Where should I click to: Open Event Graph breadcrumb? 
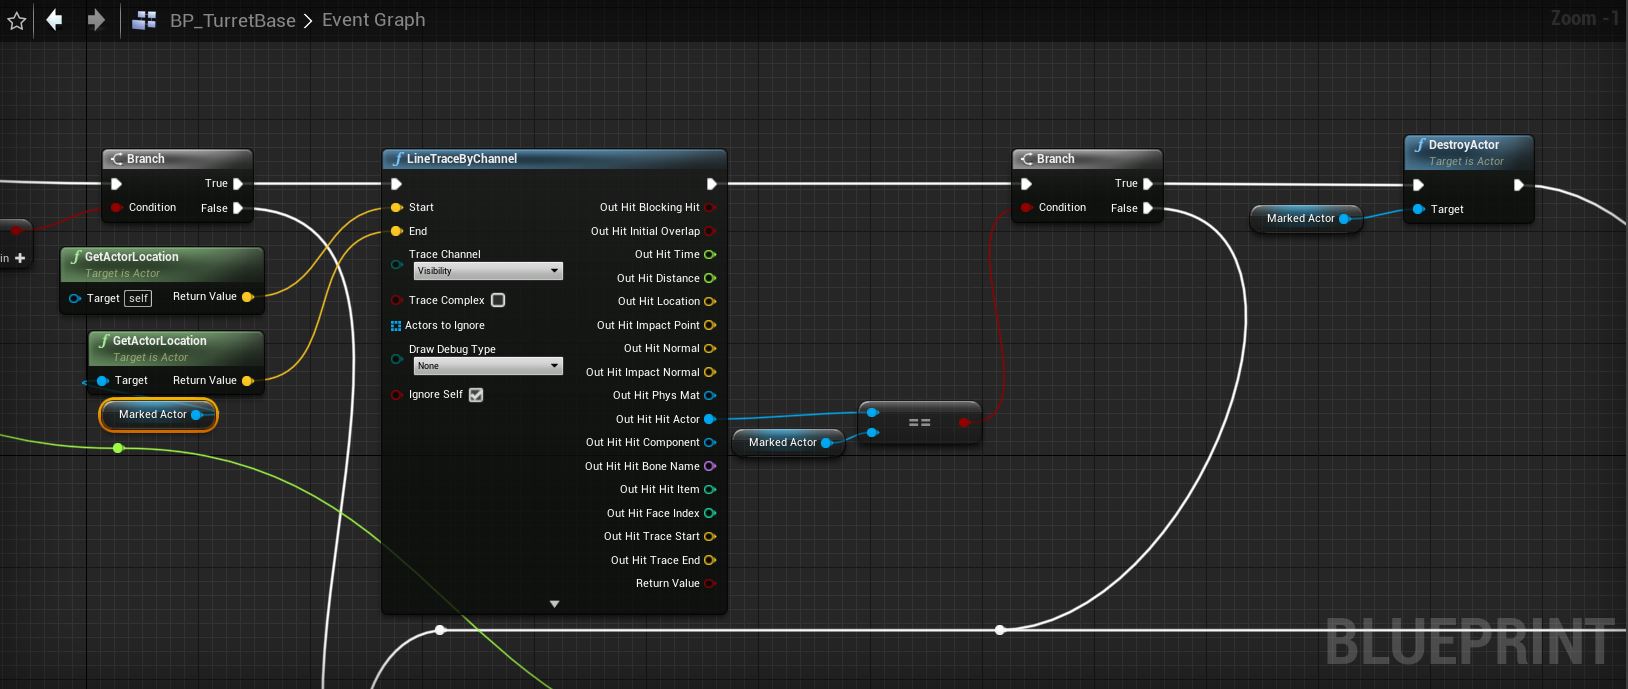click(373, 20)
